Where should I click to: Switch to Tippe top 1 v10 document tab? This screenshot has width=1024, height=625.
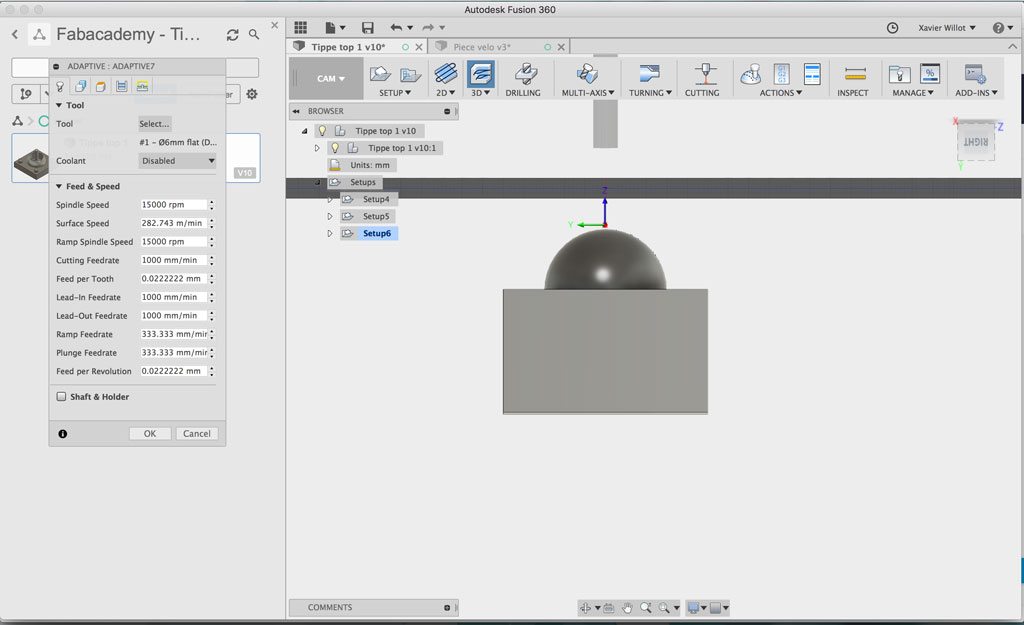348,47
